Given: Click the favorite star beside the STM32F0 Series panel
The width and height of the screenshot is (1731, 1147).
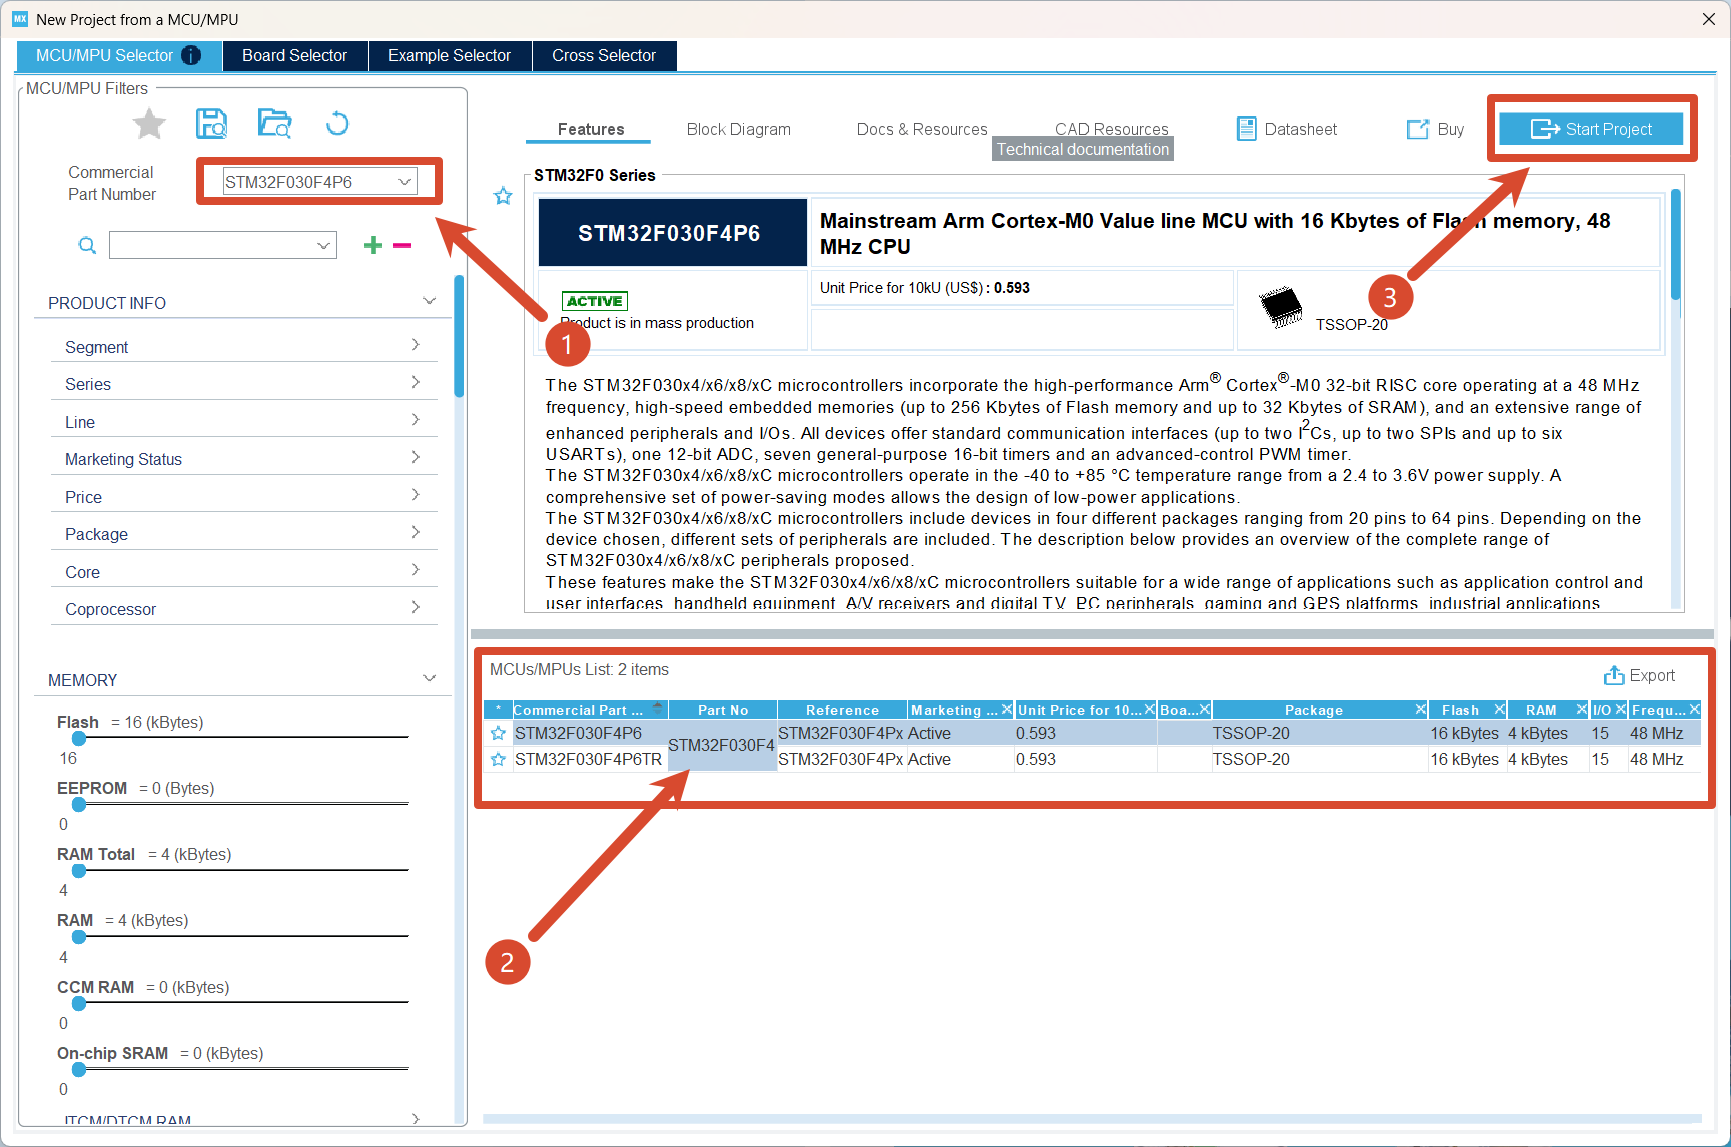Looking at the screenshot, I should (503, 196).
